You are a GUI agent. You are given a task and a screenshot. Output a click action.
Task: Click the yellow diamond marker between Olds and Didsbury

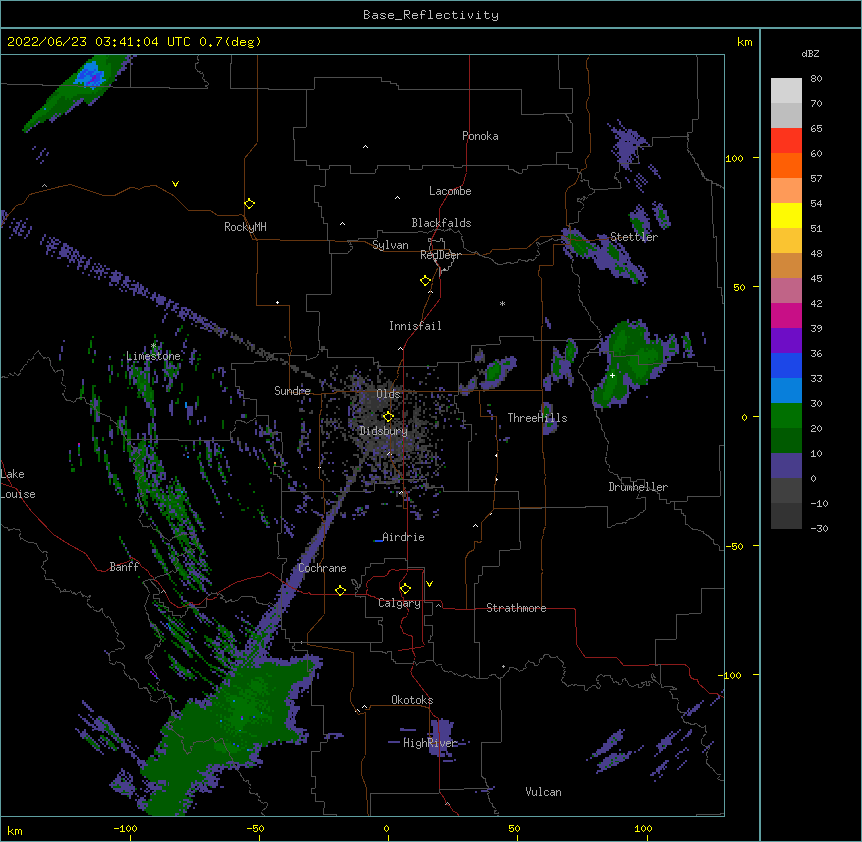(x=388, y=416)
